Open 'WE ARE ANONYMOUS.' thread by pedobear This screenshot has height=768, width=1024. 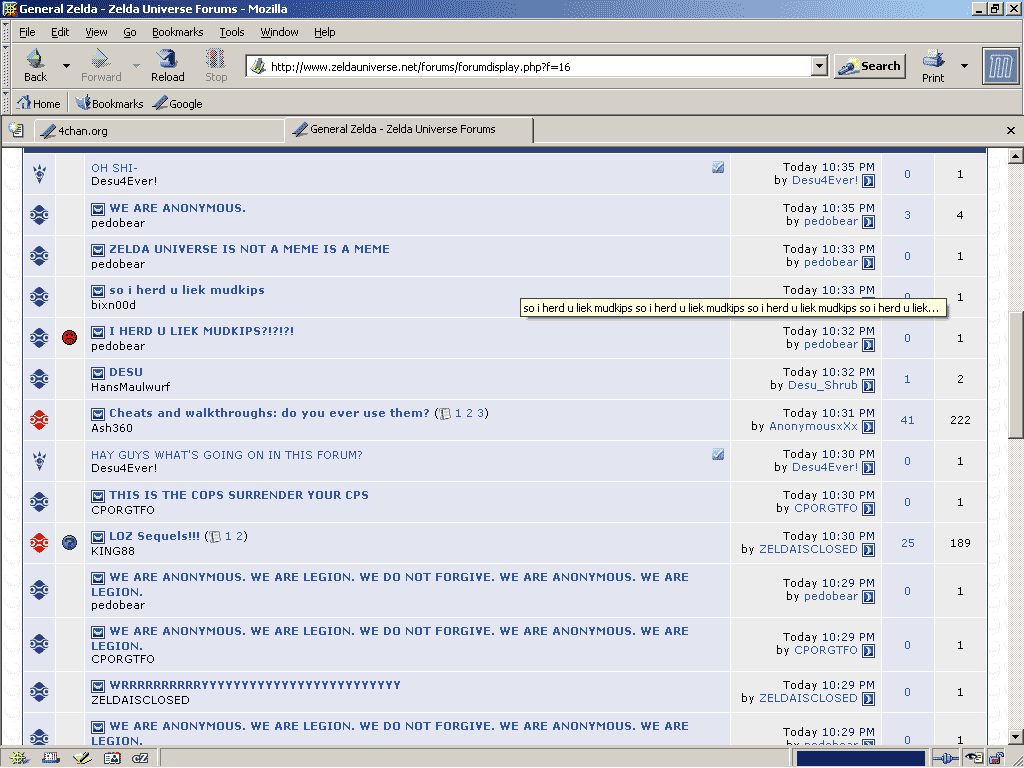tap(178, 208)
